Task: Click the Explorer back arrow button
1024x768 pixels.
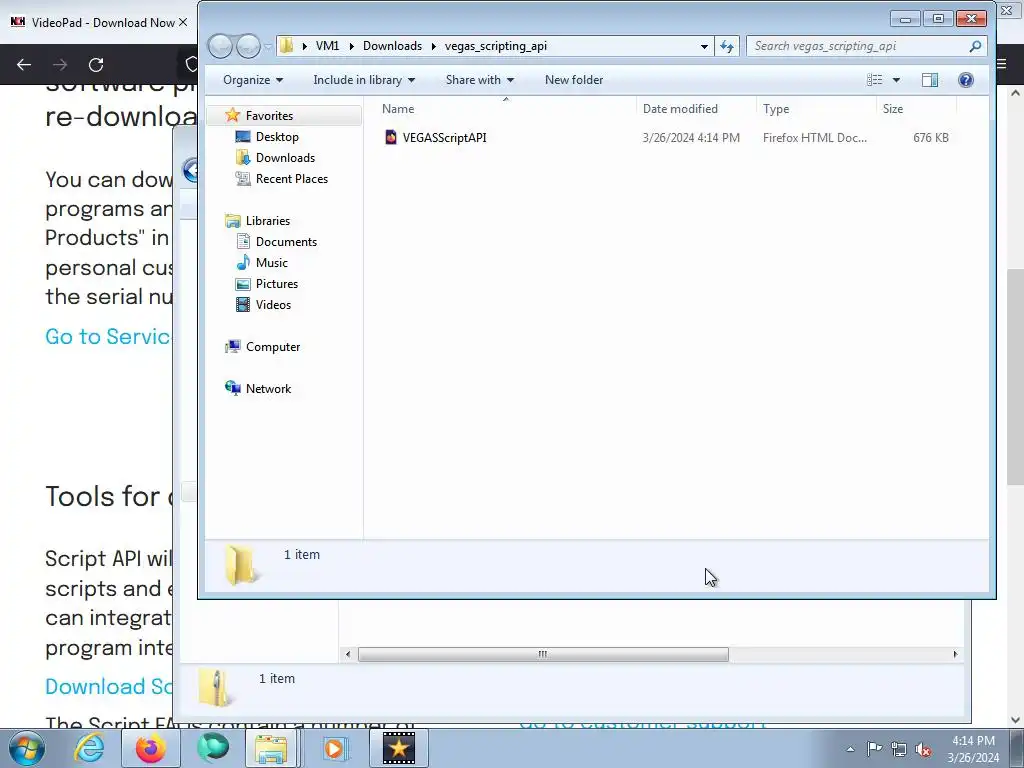Action: click(220, 46)
